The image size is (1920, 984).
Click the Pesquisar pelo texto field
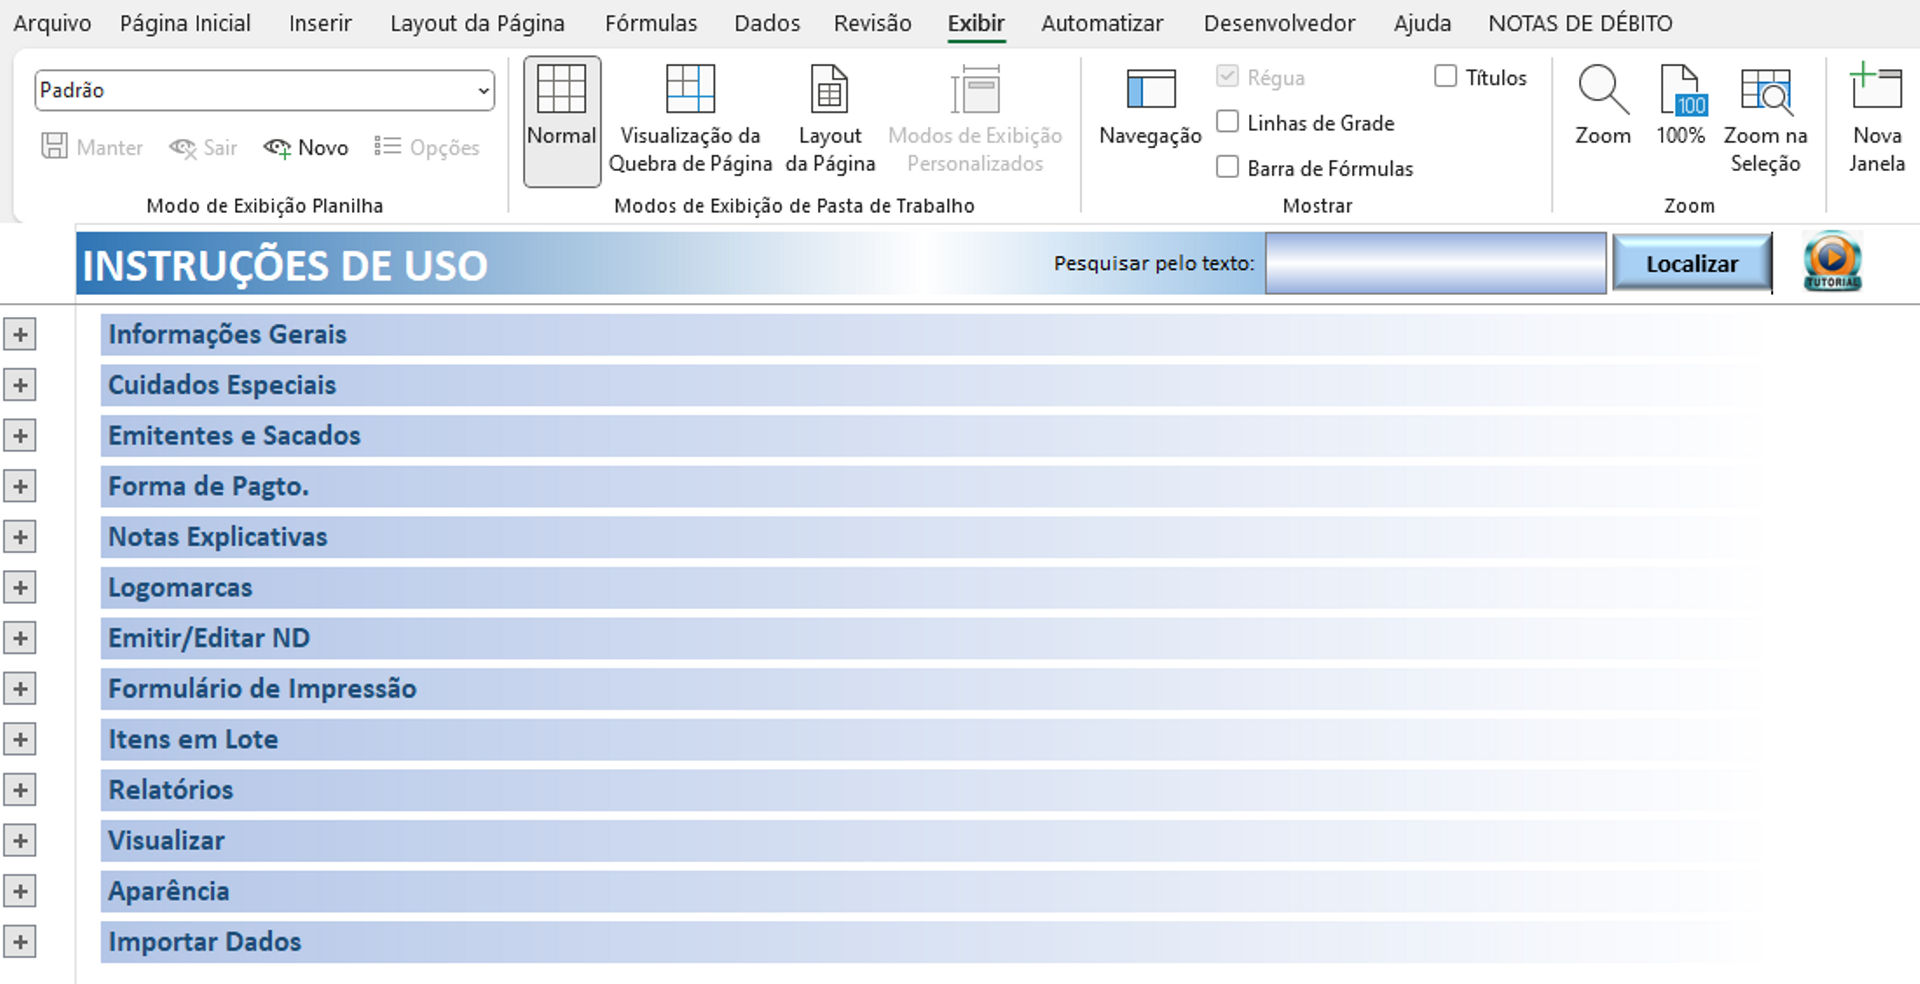[1435, 263]
